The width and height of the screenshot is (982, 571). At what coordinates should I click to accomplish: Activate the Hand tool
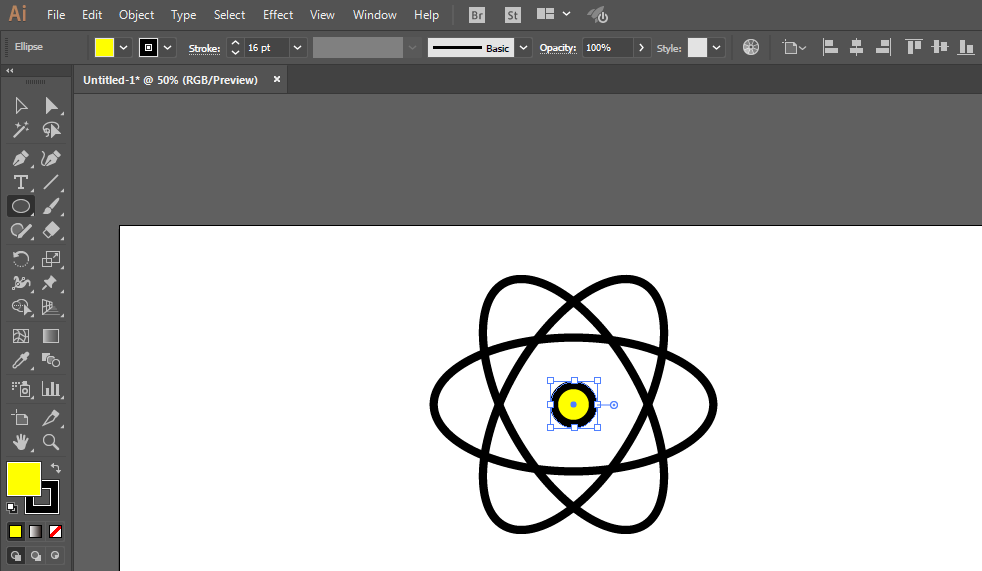[x=21, y=442]
